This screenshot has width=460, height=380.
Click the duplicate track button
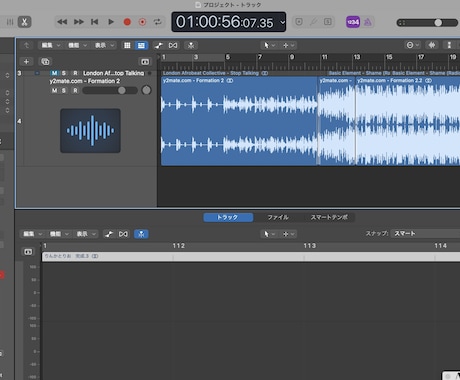pos(45,62)
